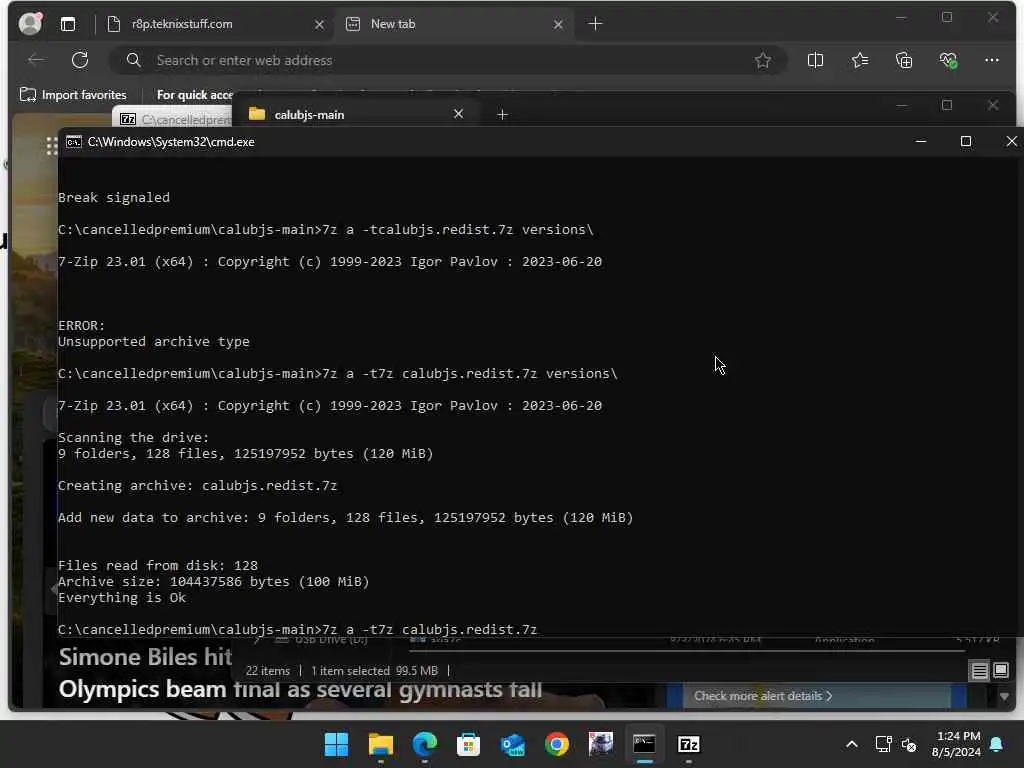Viewport: 1024px width, 768px height.
Task: Open Windows Start menu
Action: 336,744
